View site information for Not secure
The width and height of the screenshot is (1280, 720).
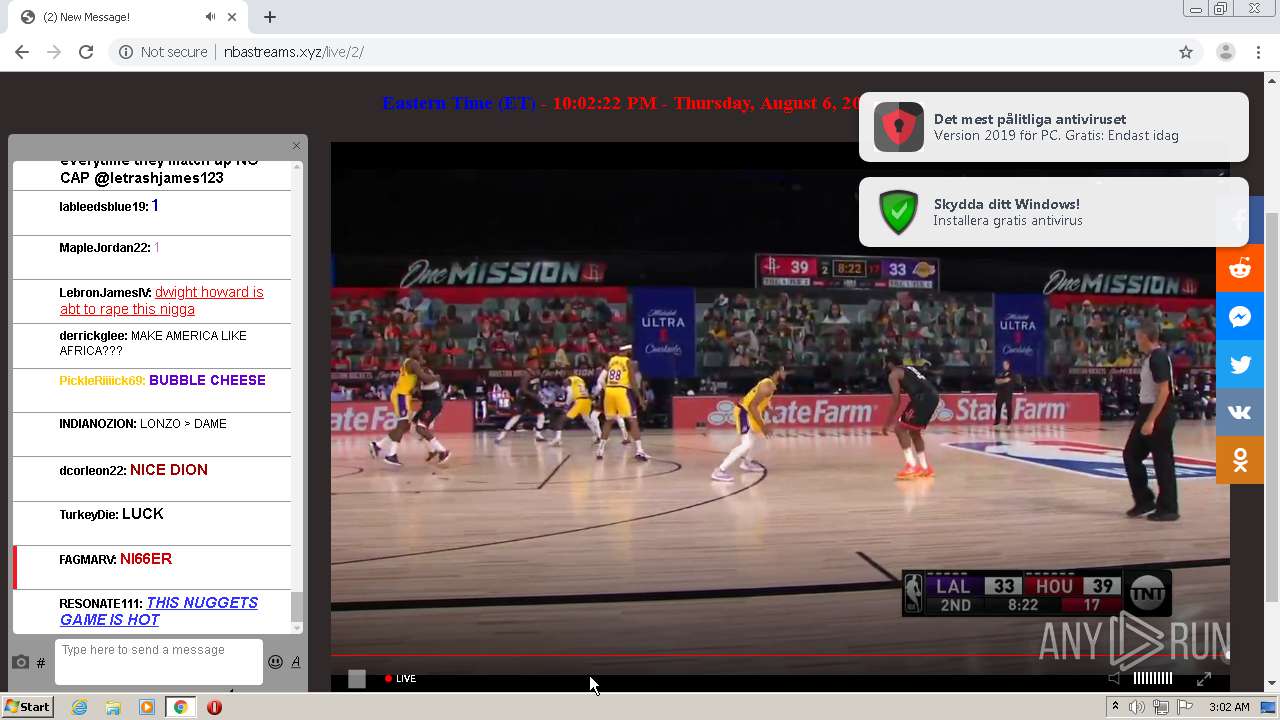(163, 52)
